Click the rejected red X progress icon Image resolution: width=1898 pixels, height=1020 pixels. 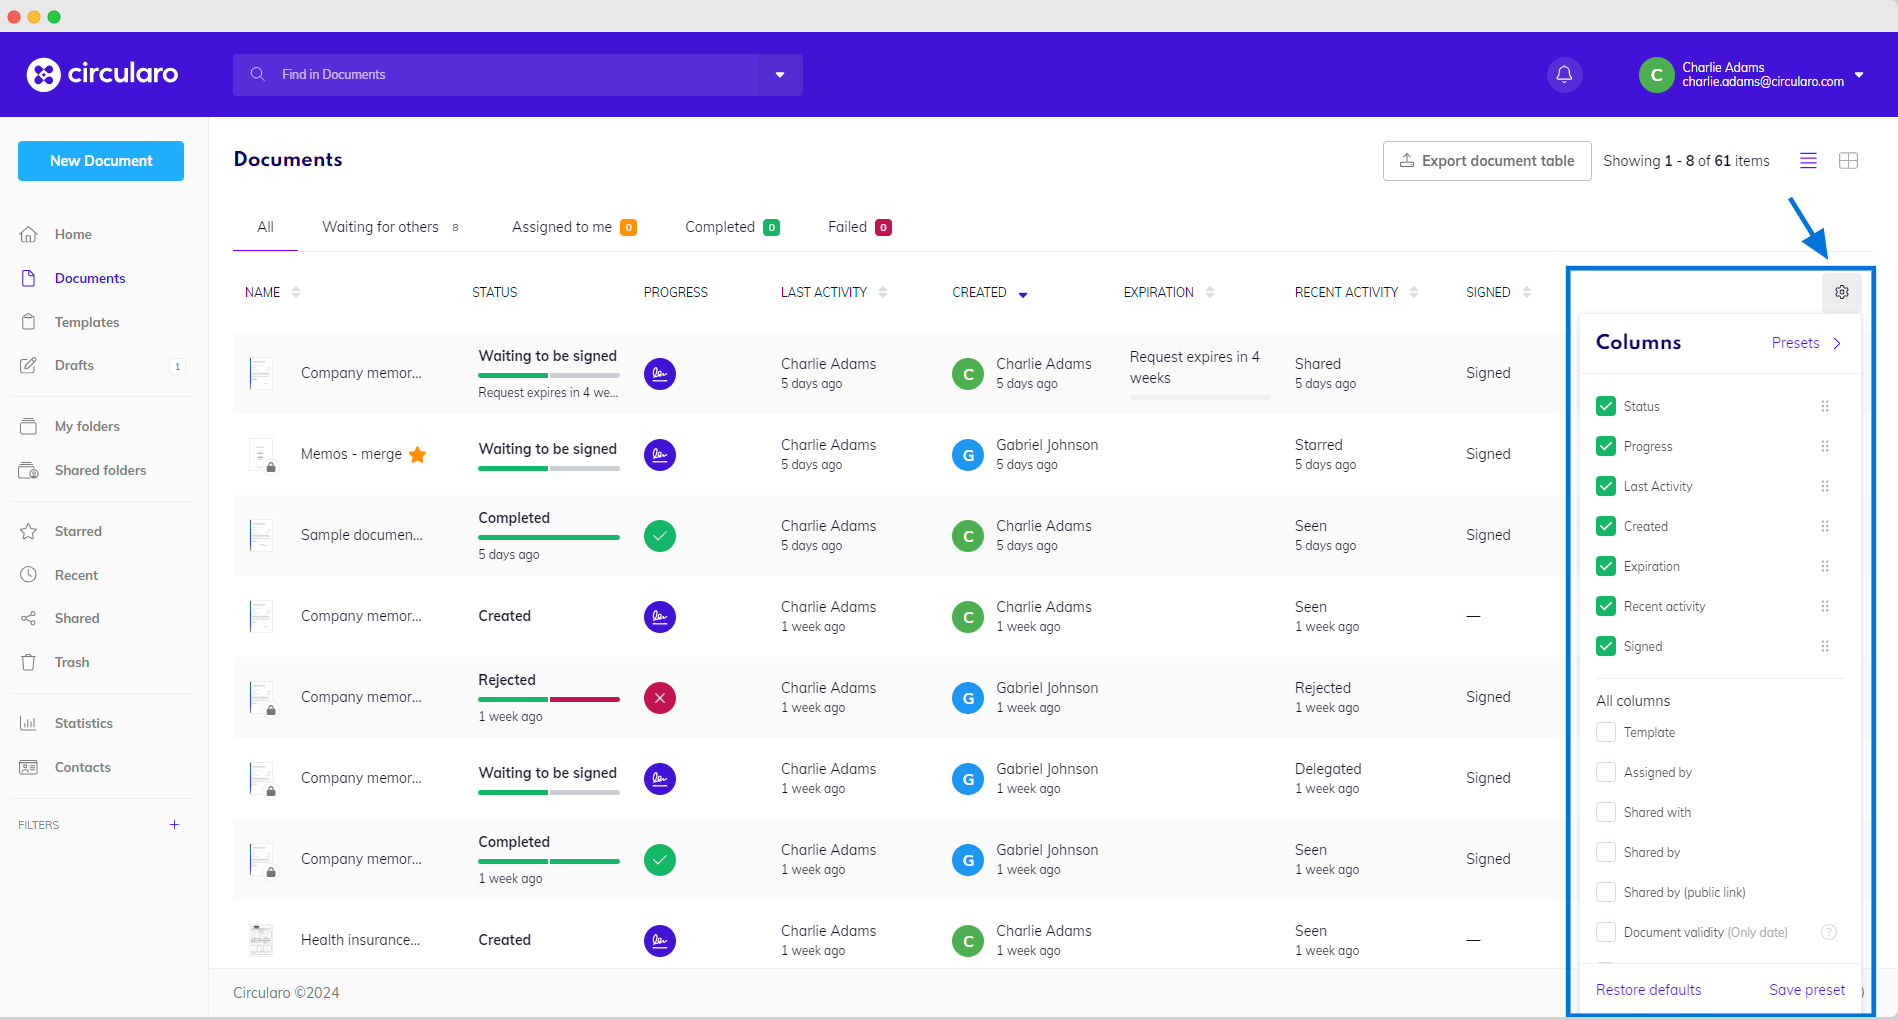659,698
